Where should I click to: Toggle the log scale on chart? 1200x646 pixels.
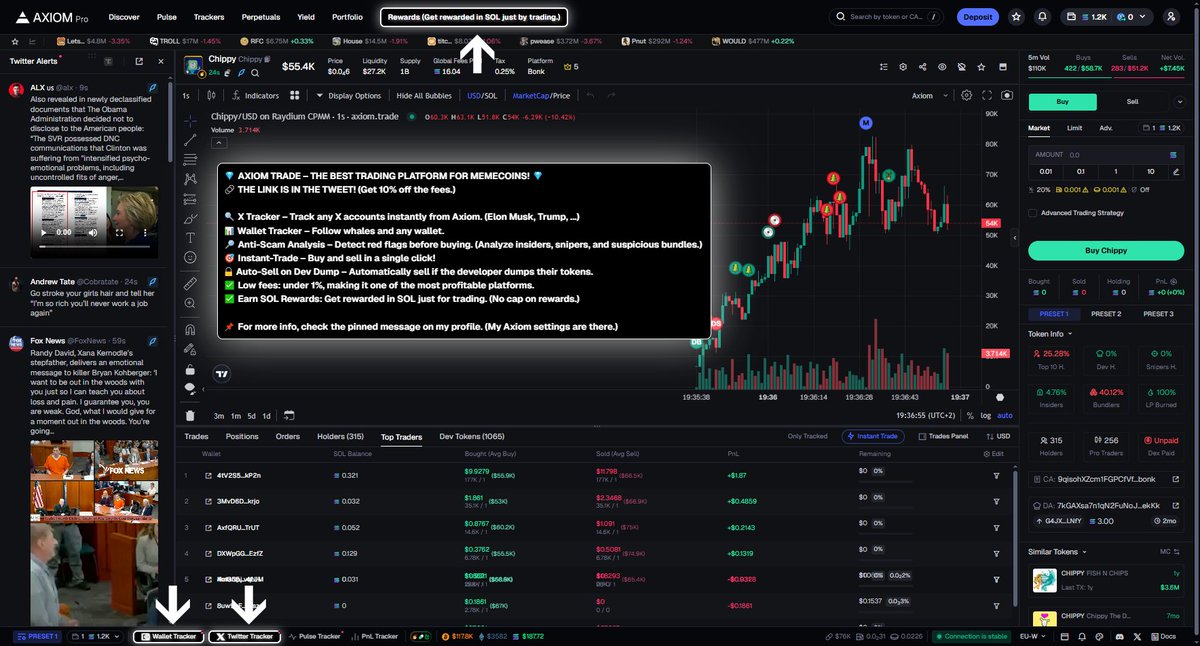987,415
